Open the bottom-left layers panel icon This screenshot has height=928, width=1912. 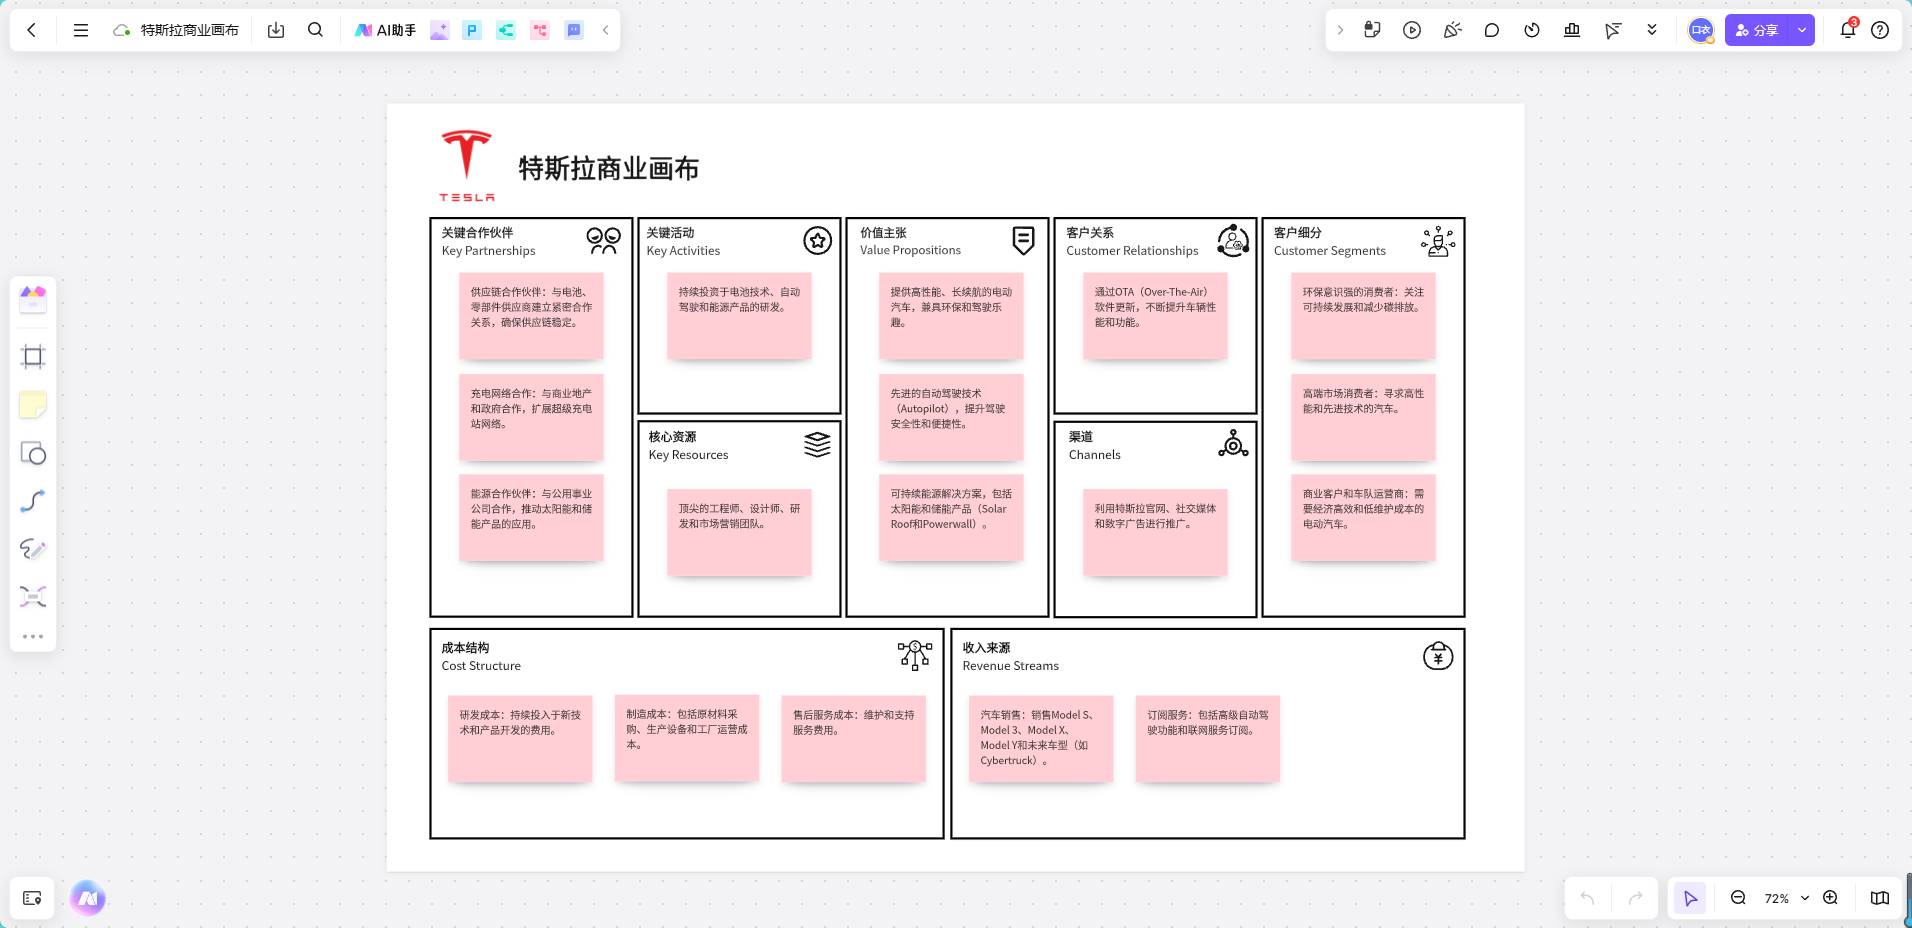coord(32,898)
